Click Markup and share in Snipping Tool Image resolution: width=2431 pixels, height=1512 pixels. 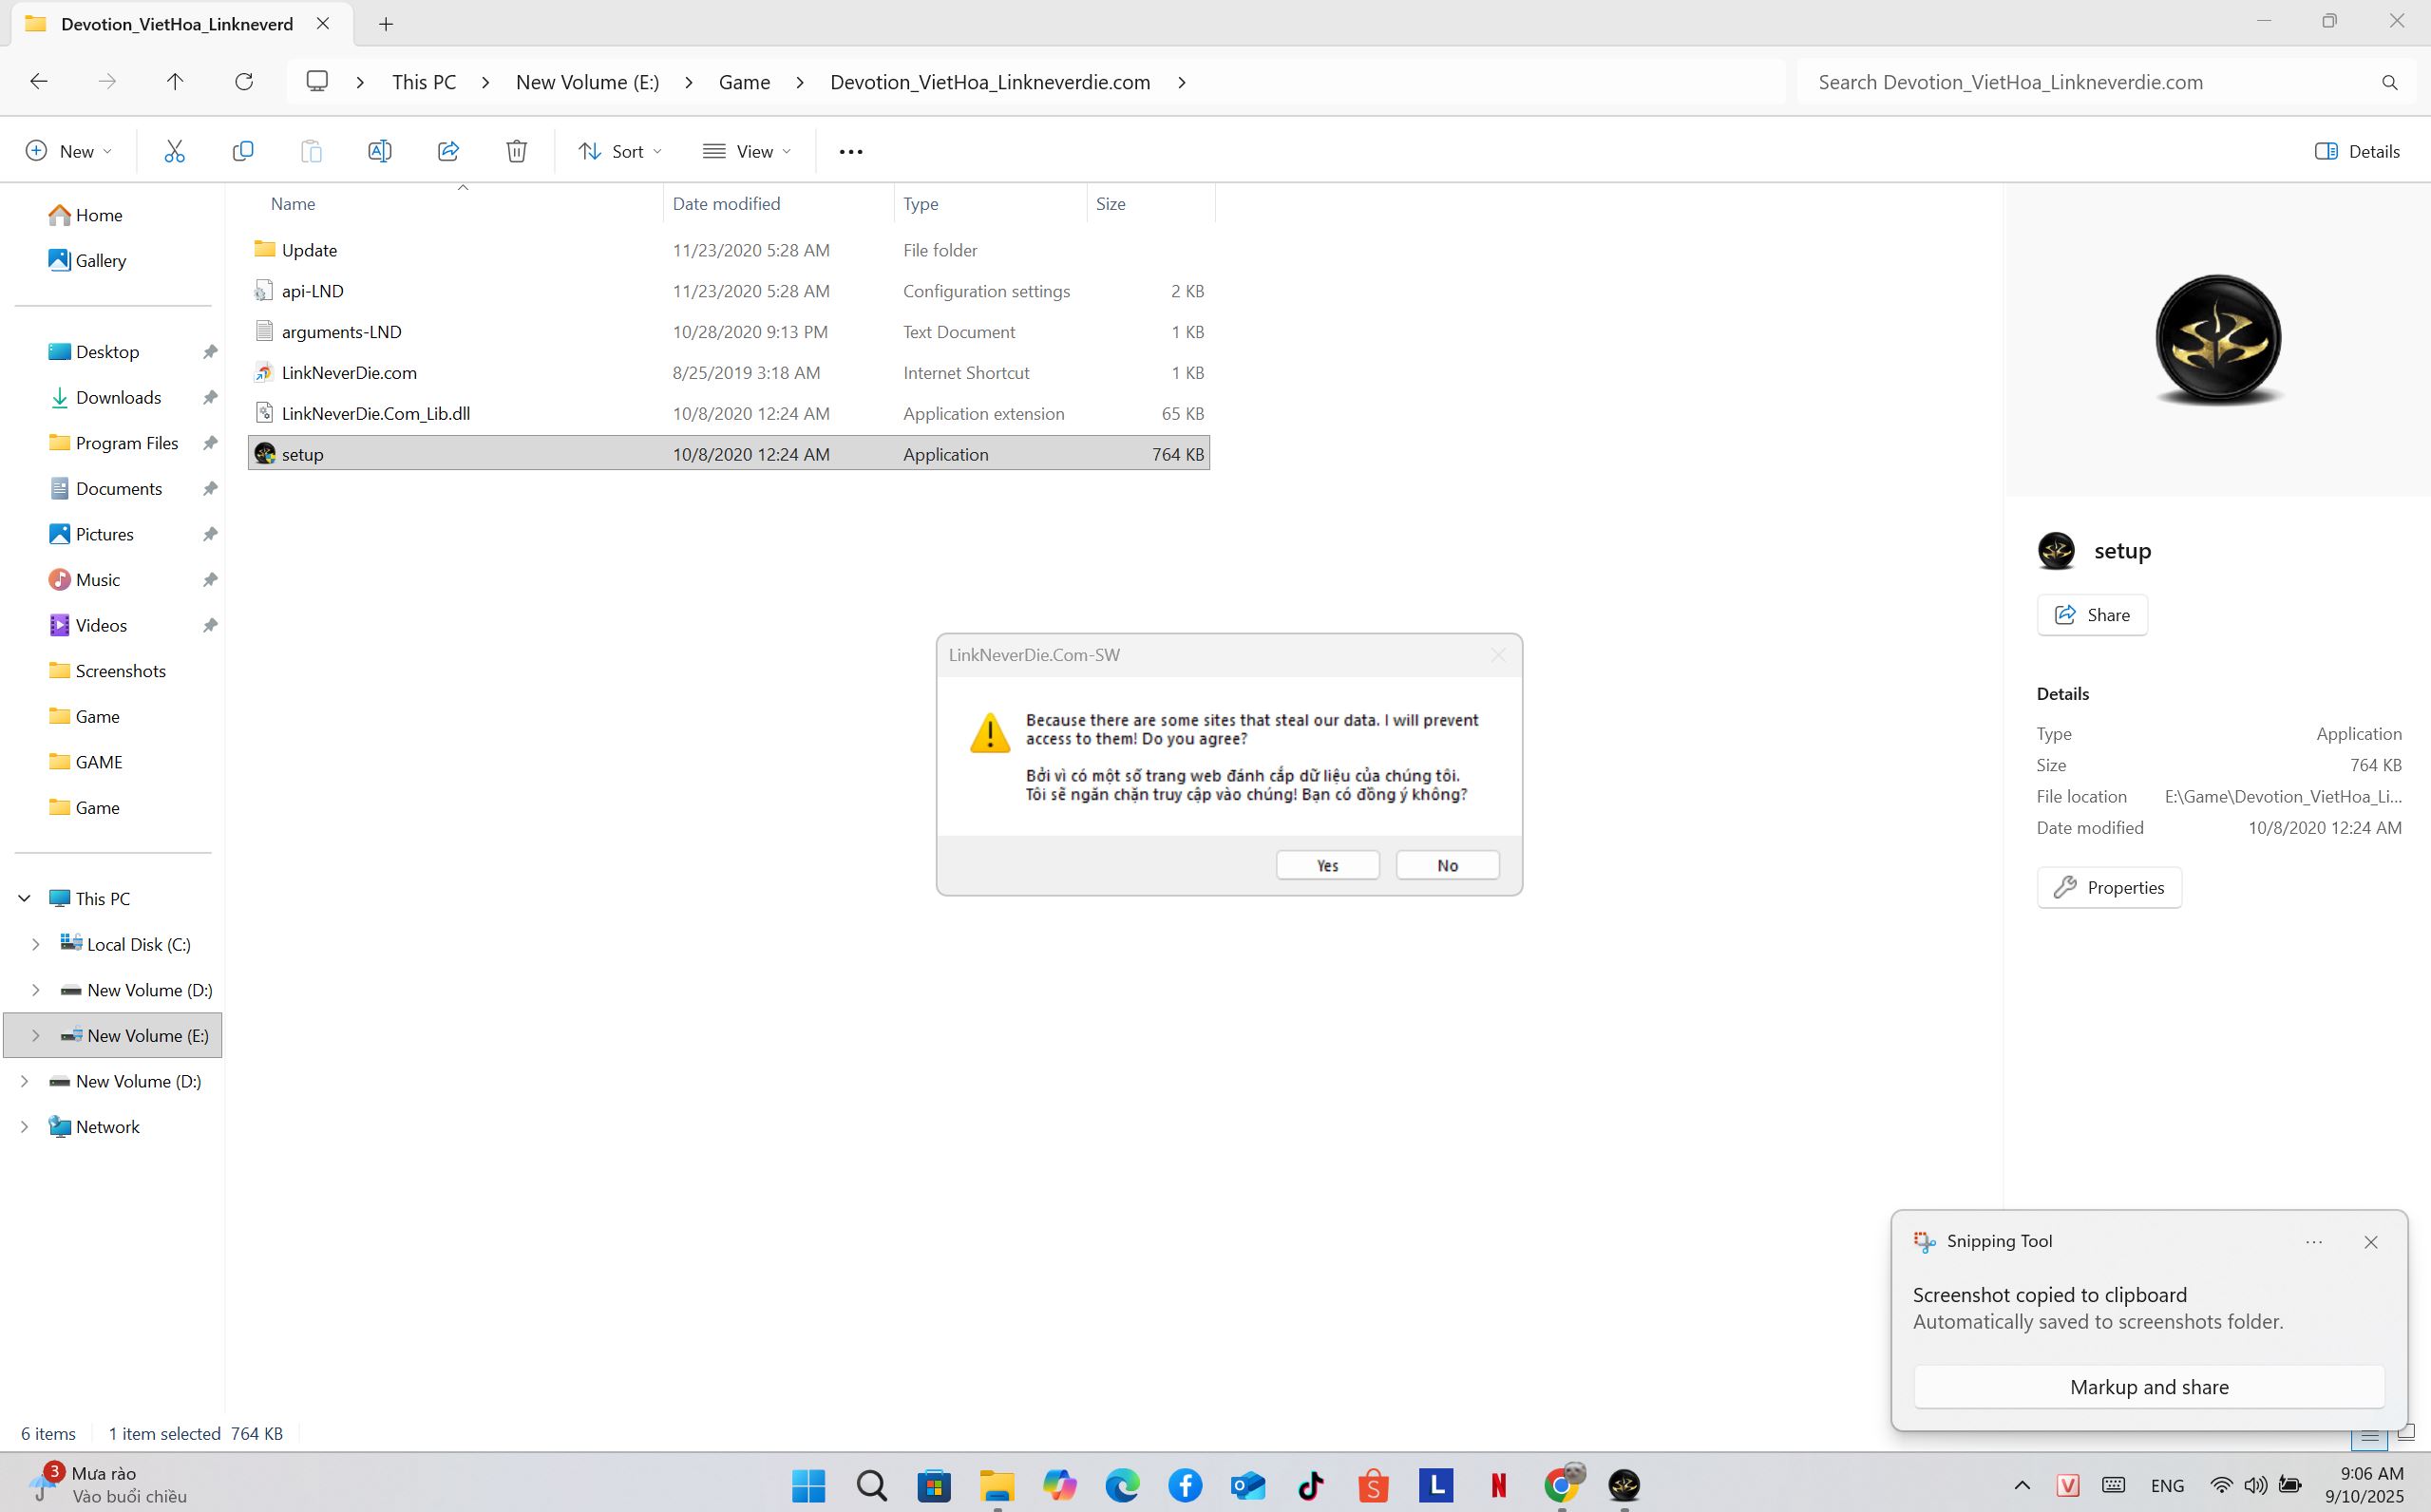tap(2148, 1387)
